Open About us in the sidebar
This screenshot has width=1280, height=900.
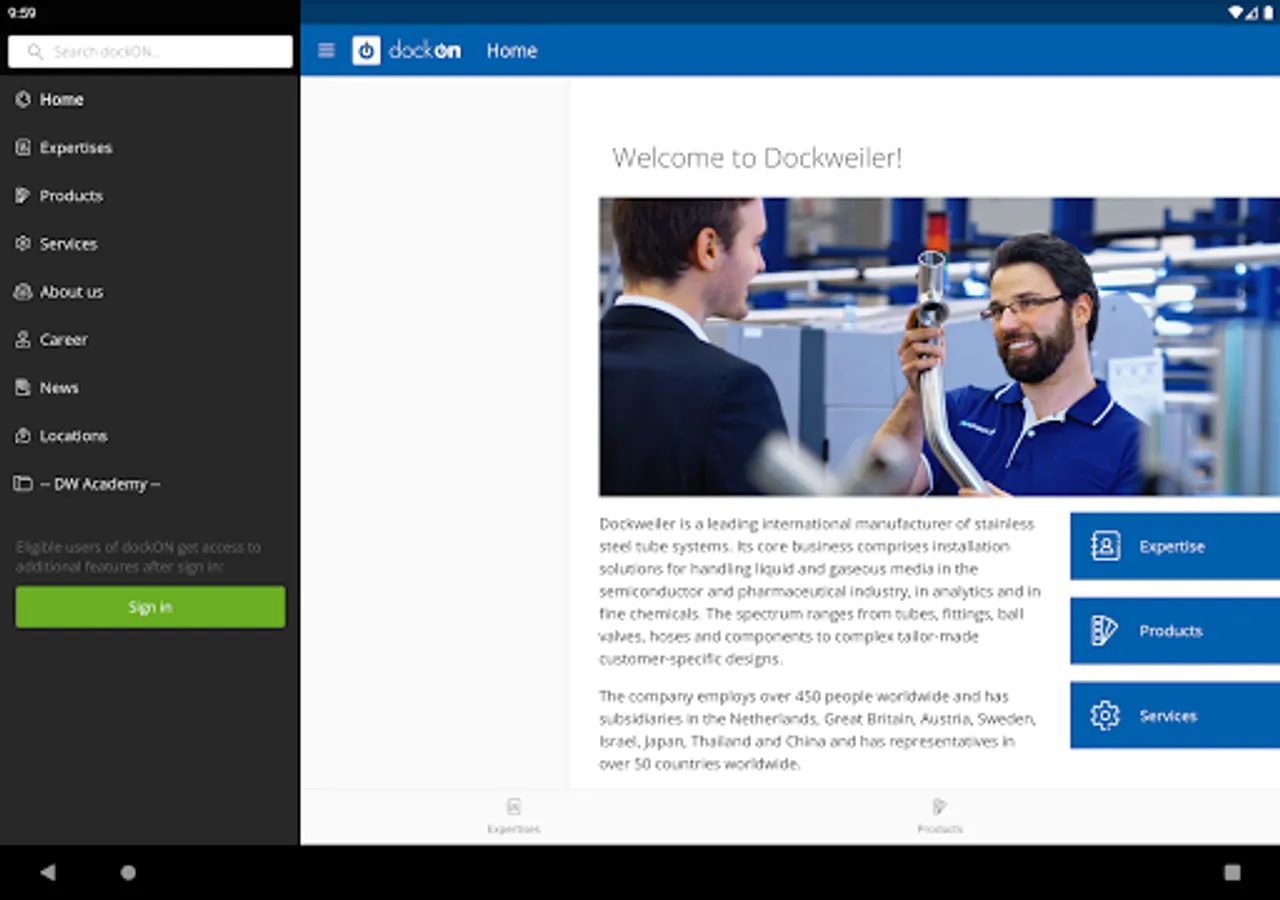point(150,291)
